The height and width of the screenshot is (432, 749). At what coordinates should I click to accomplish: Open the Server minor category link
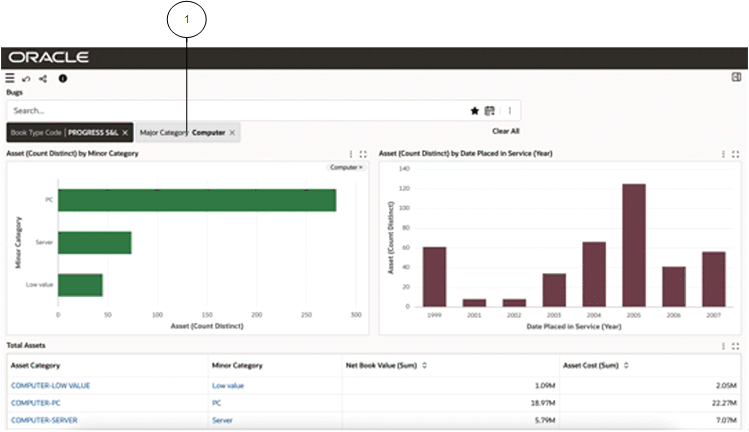click(222, 420)
